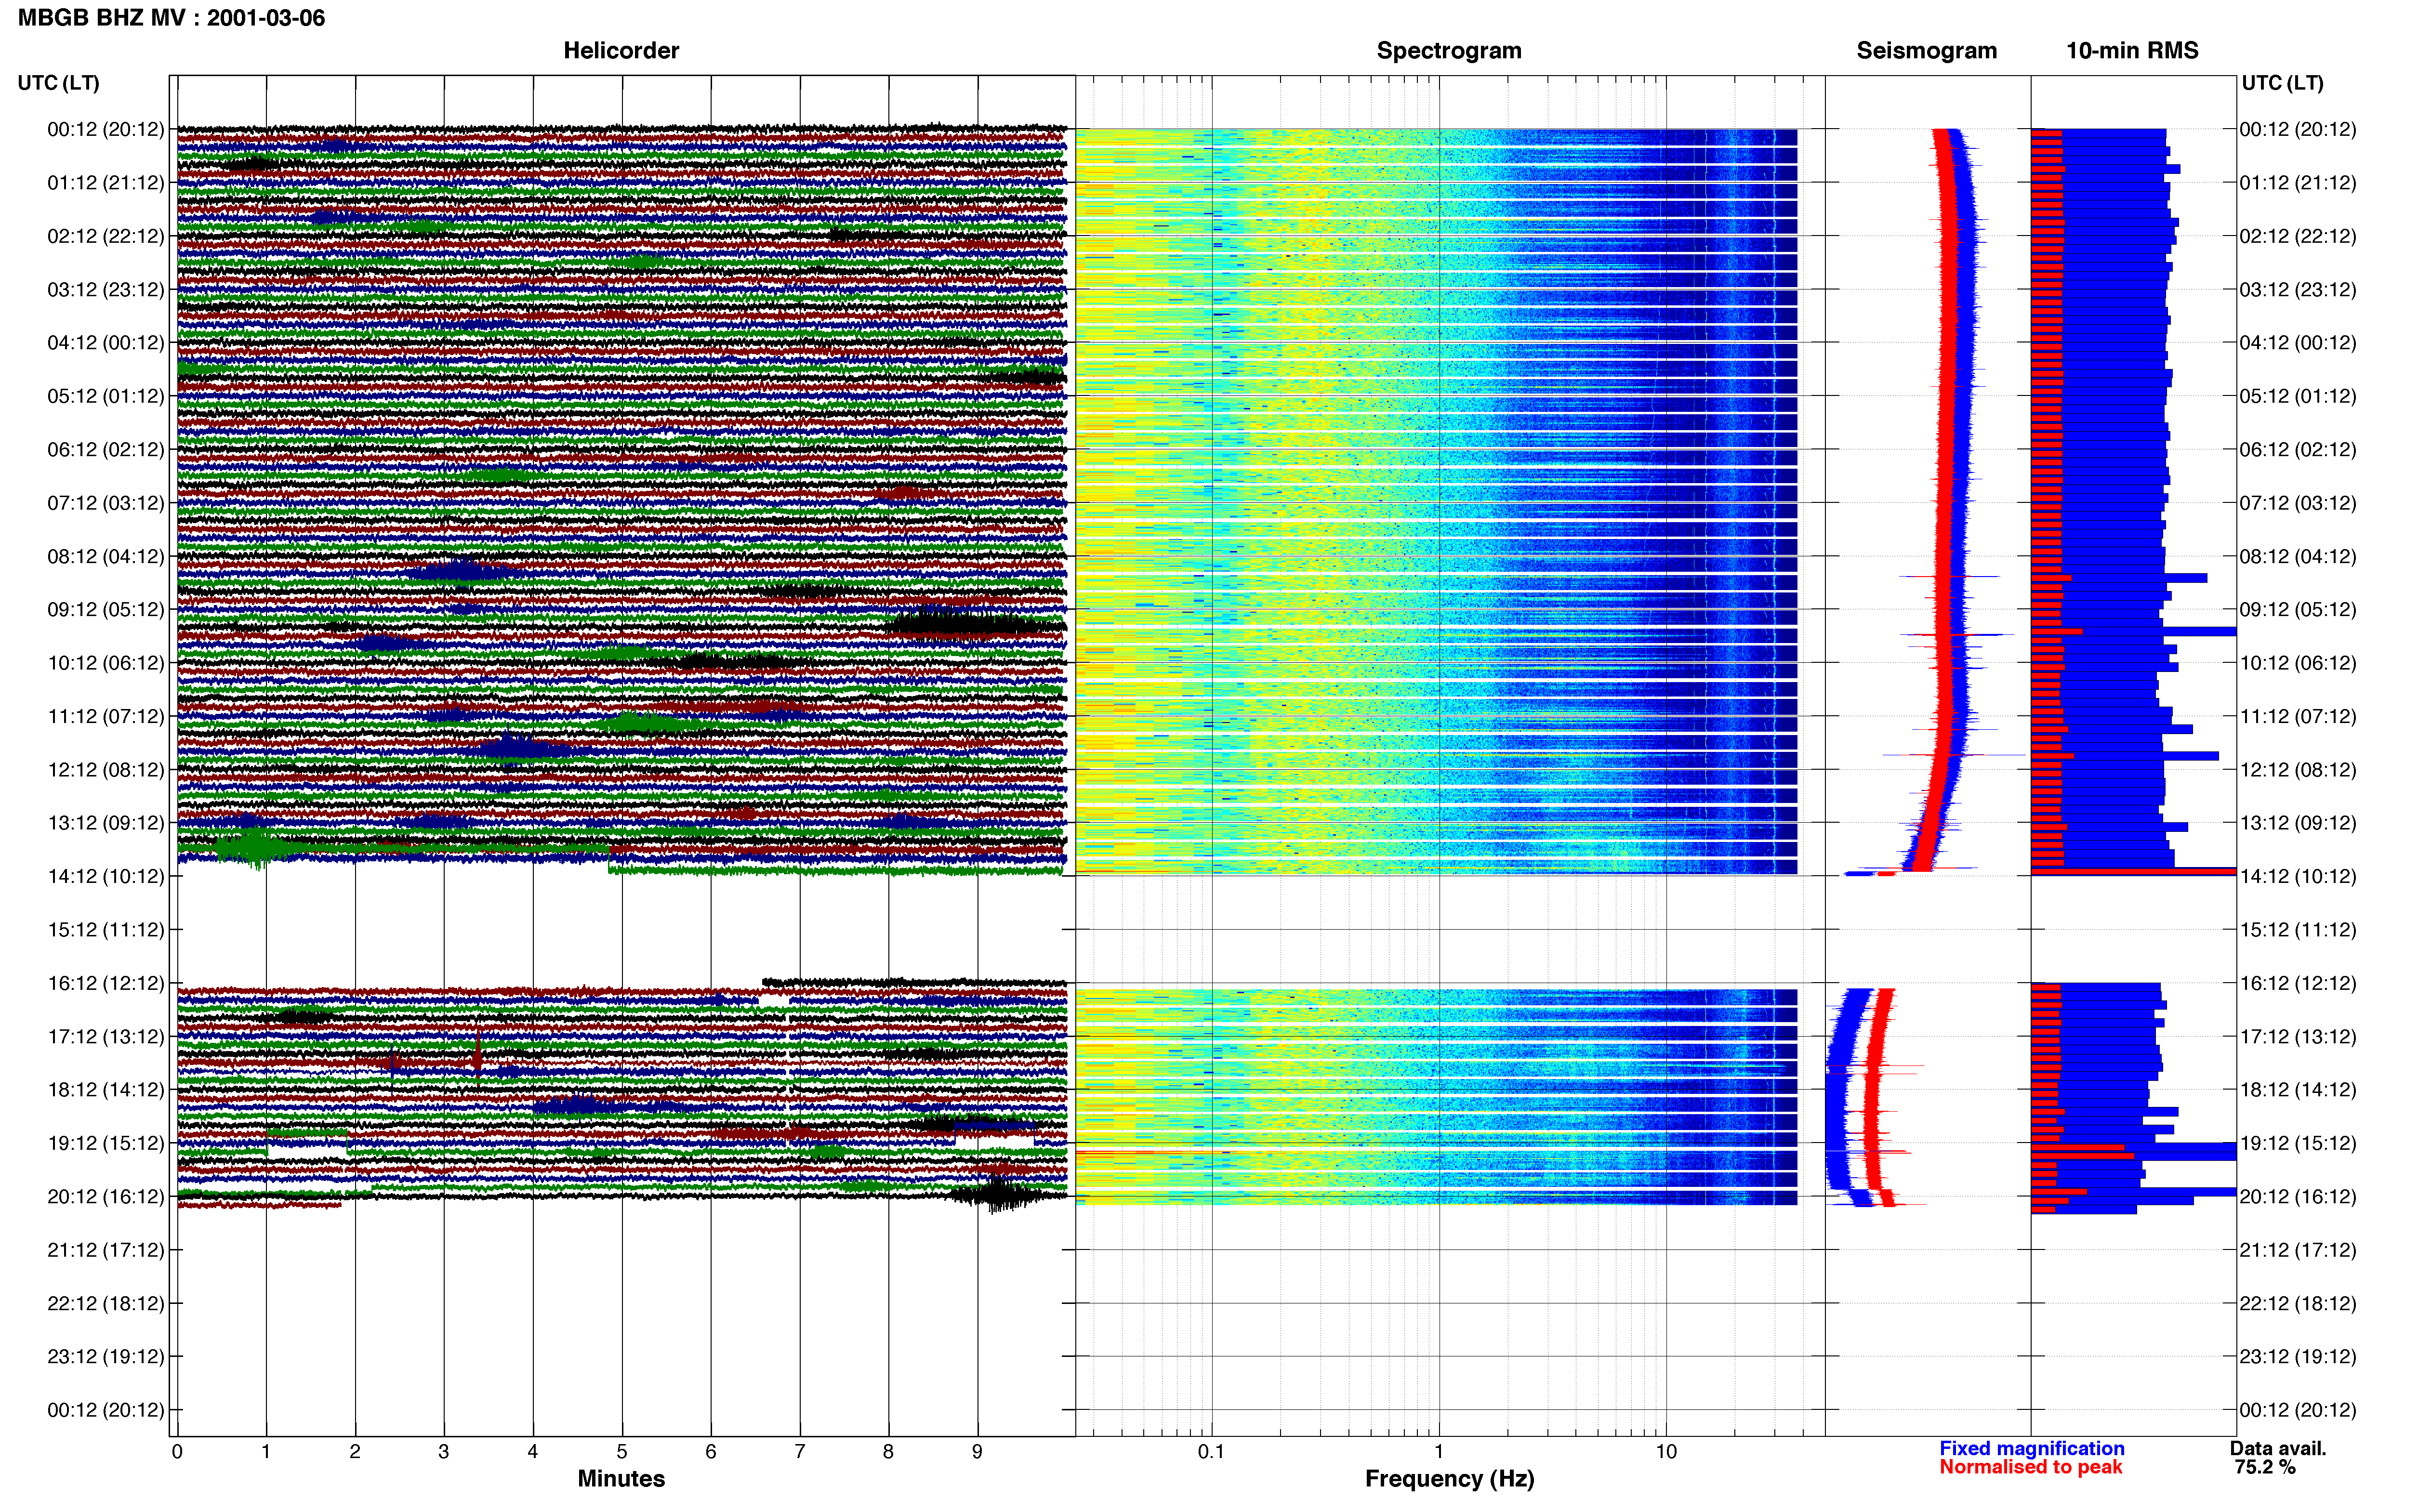The image size is (2418, 1512).
Task: Click the left time label '13:12 (09:12)'
Action: (106, 823)
